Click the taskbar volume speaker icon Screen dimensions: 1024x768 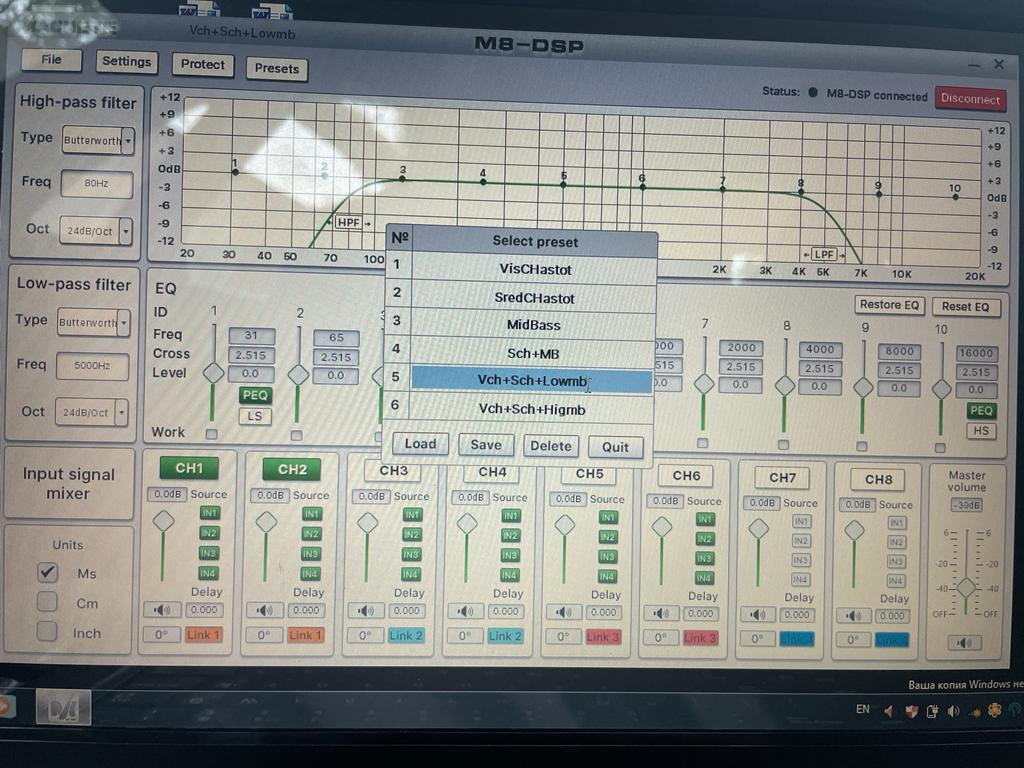953,711
